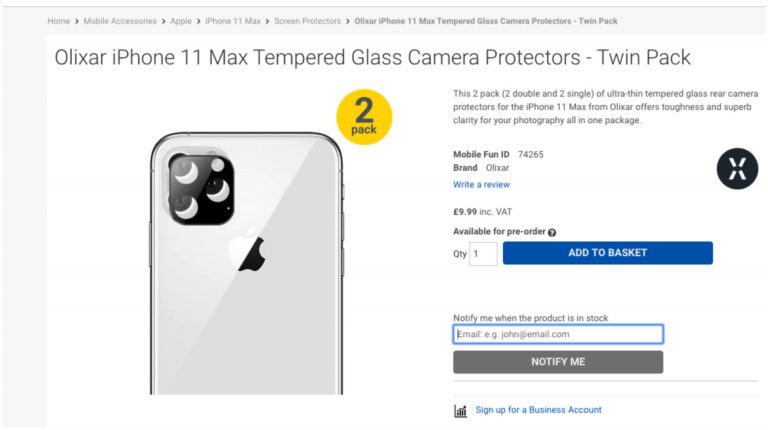The height and width of the screenshot is (430, 768).
Task: Click the product title heading
Action: coord(372,58)
